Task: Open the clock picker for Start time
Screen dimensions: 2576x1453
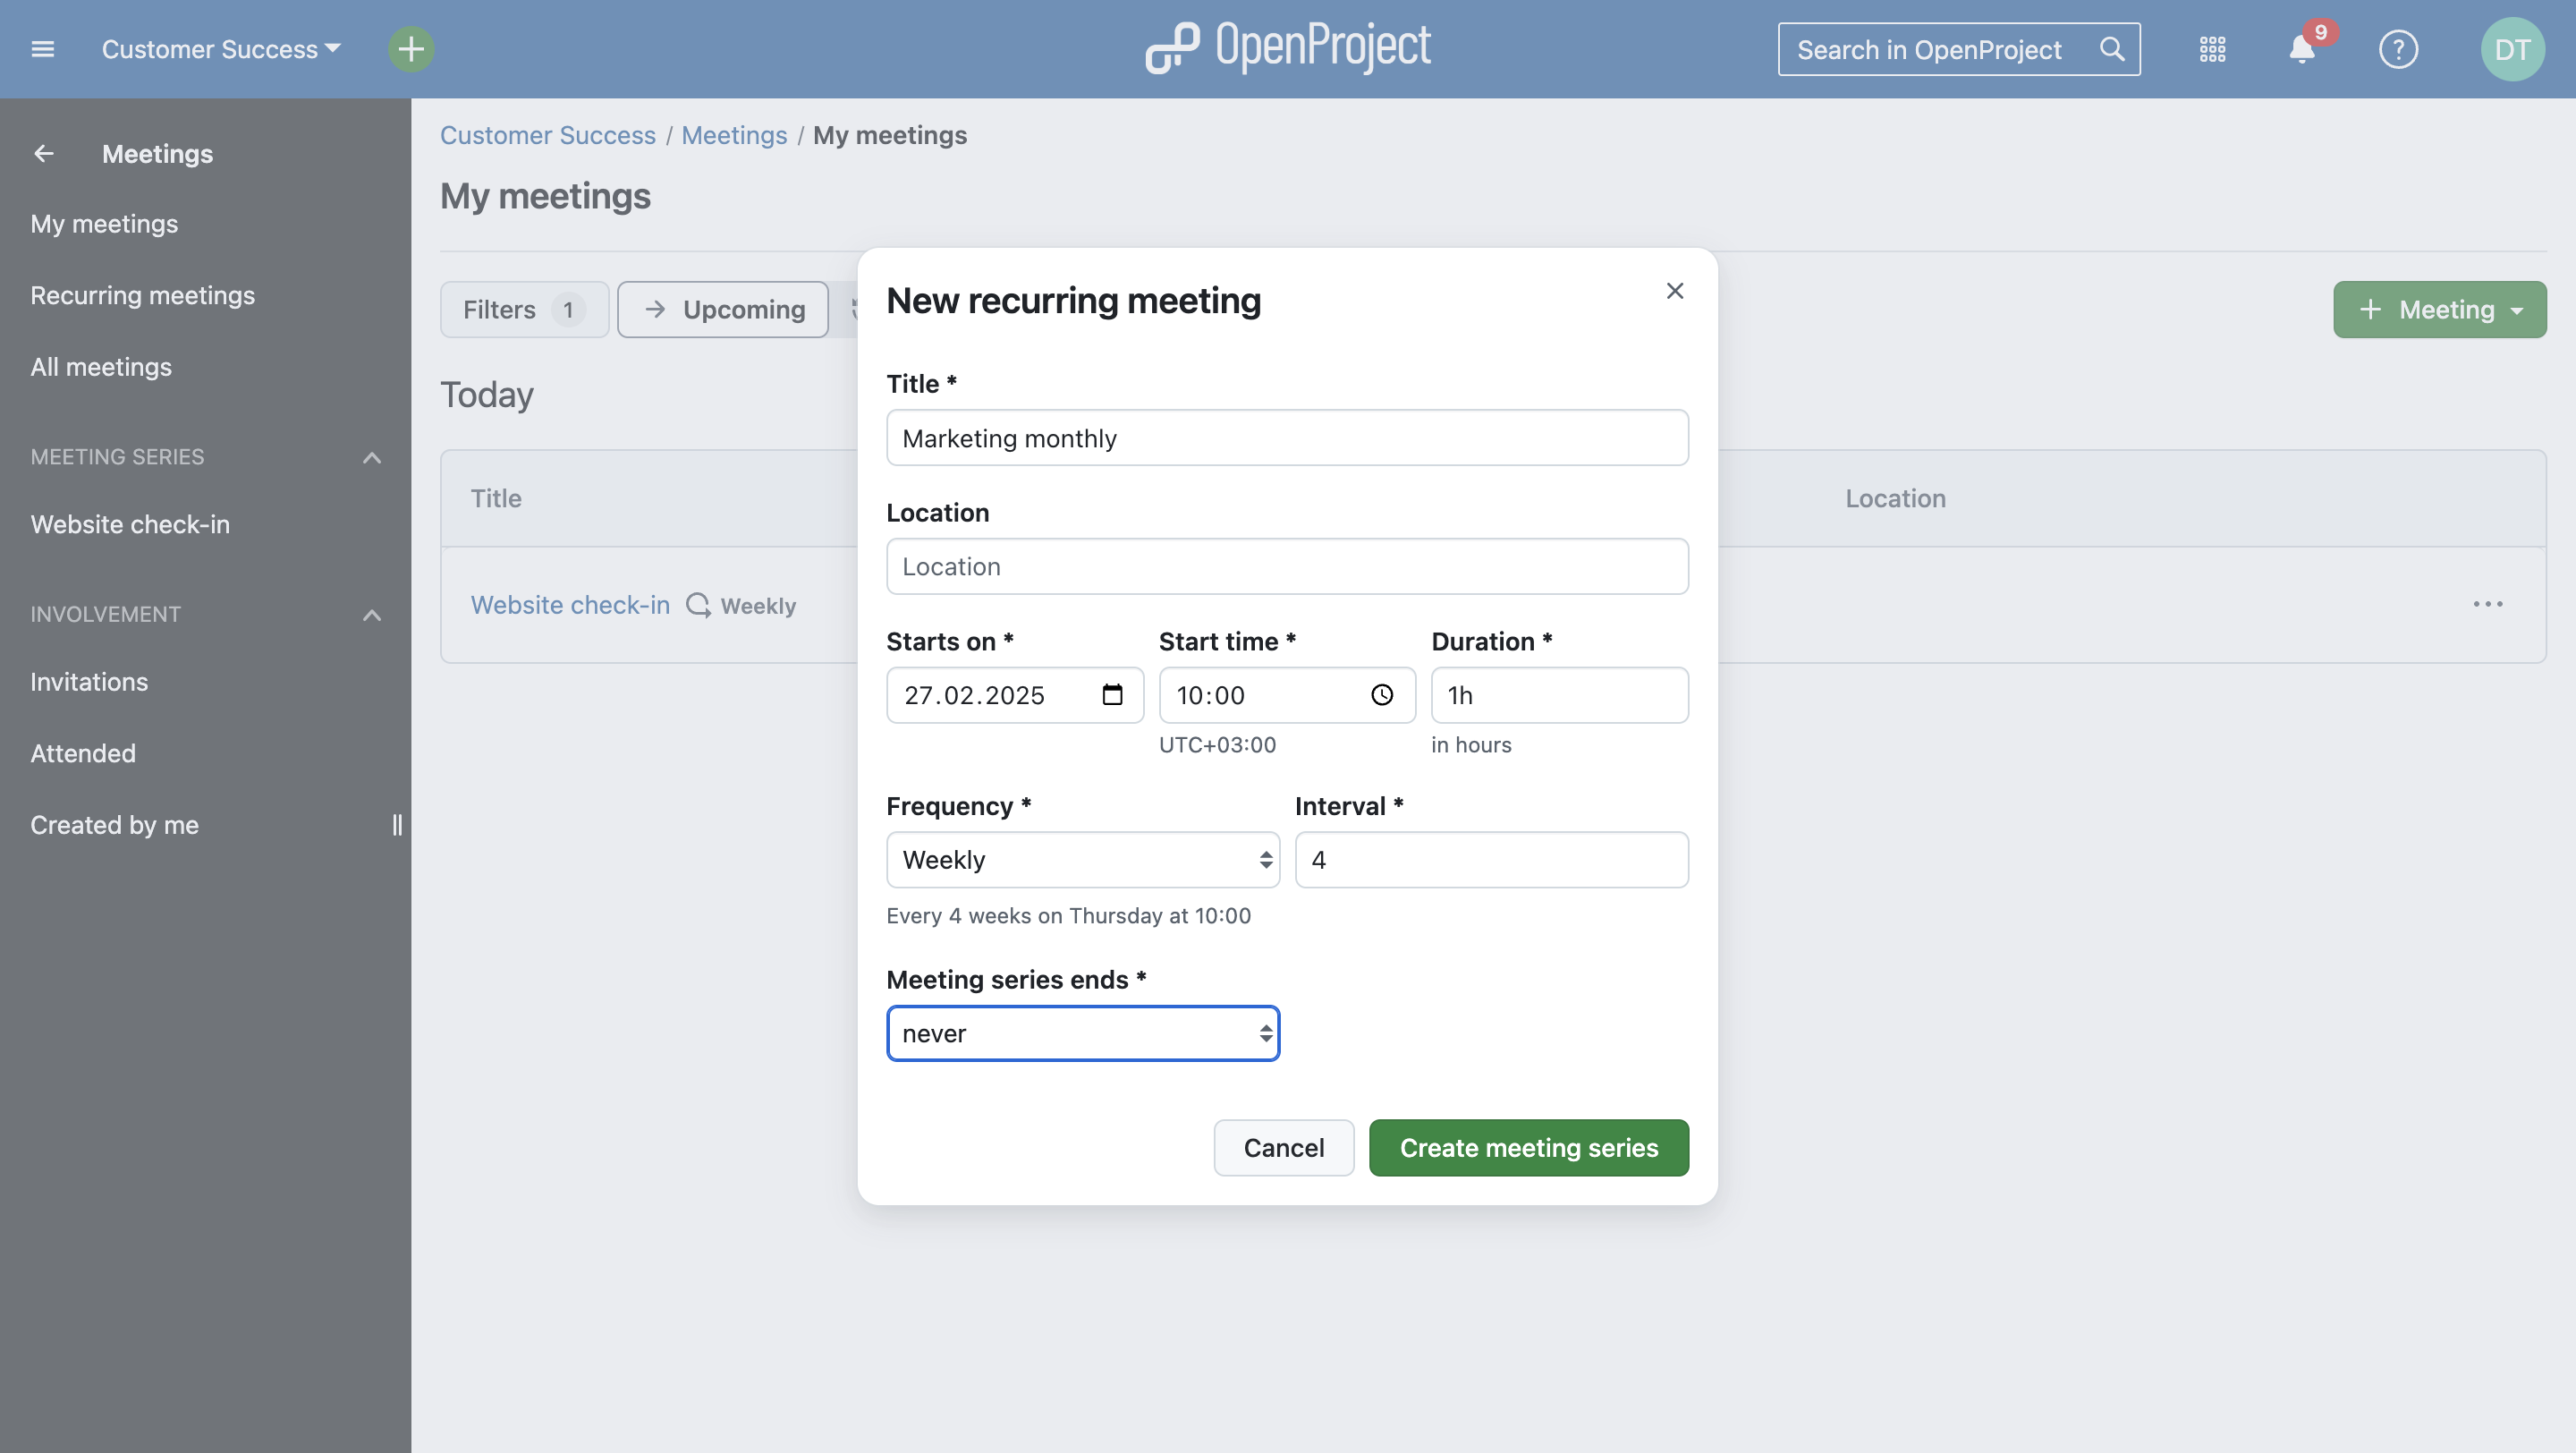Action: pyautogui.click(x=1382, y=695)
